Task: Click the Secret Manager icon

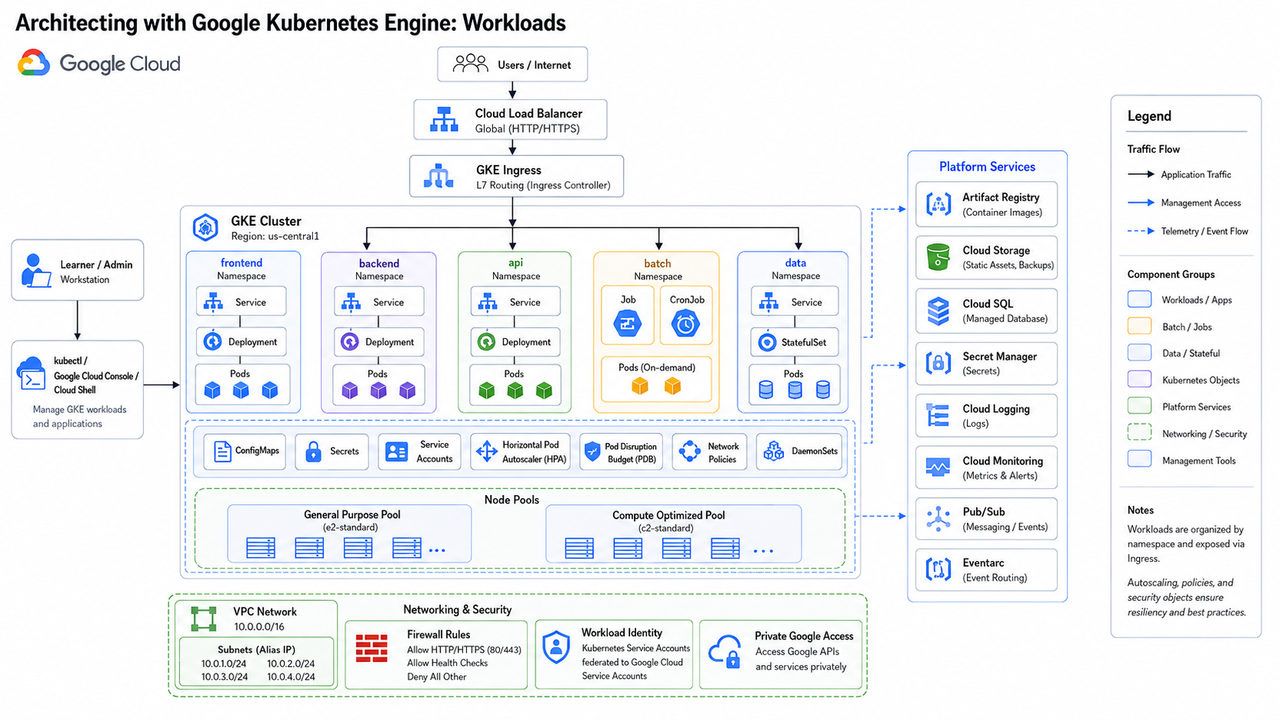Action: (x=939, y=363)
